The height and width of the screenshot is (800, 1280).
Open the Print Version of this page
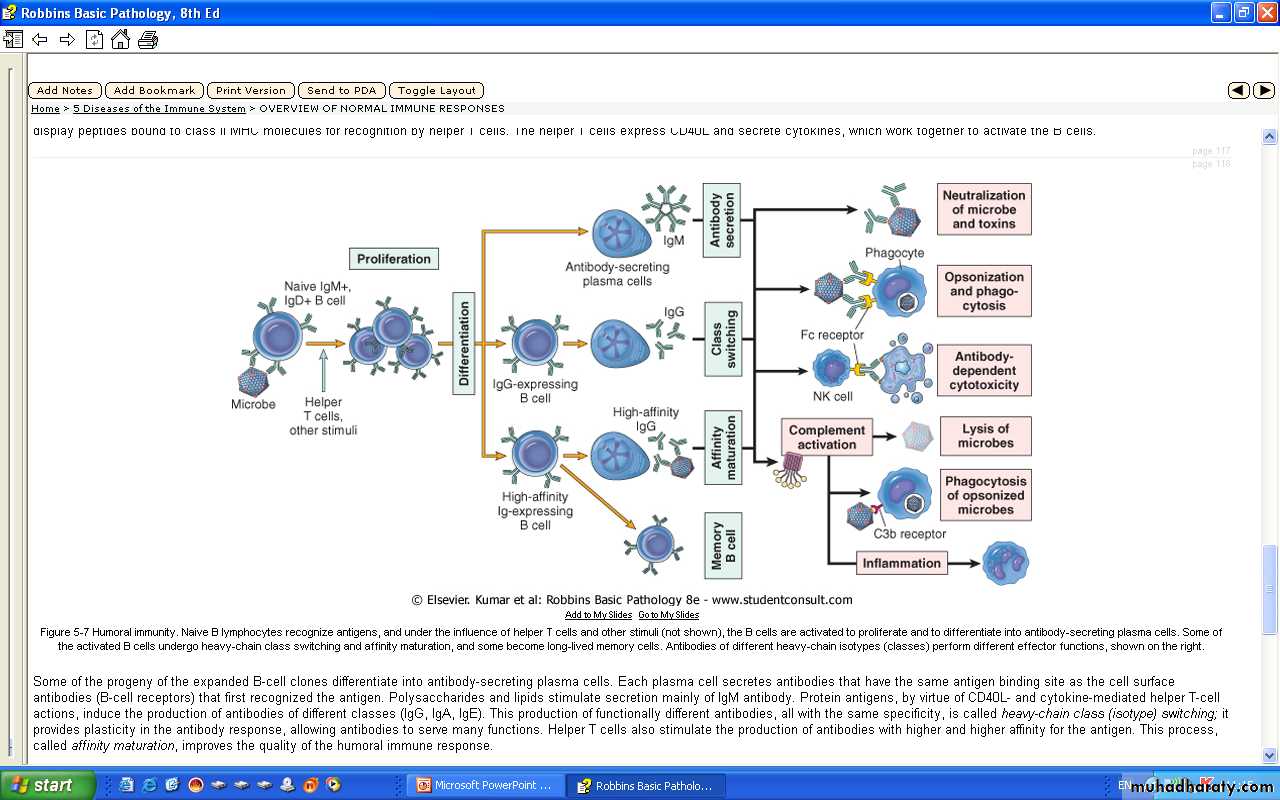click(250, 90)
